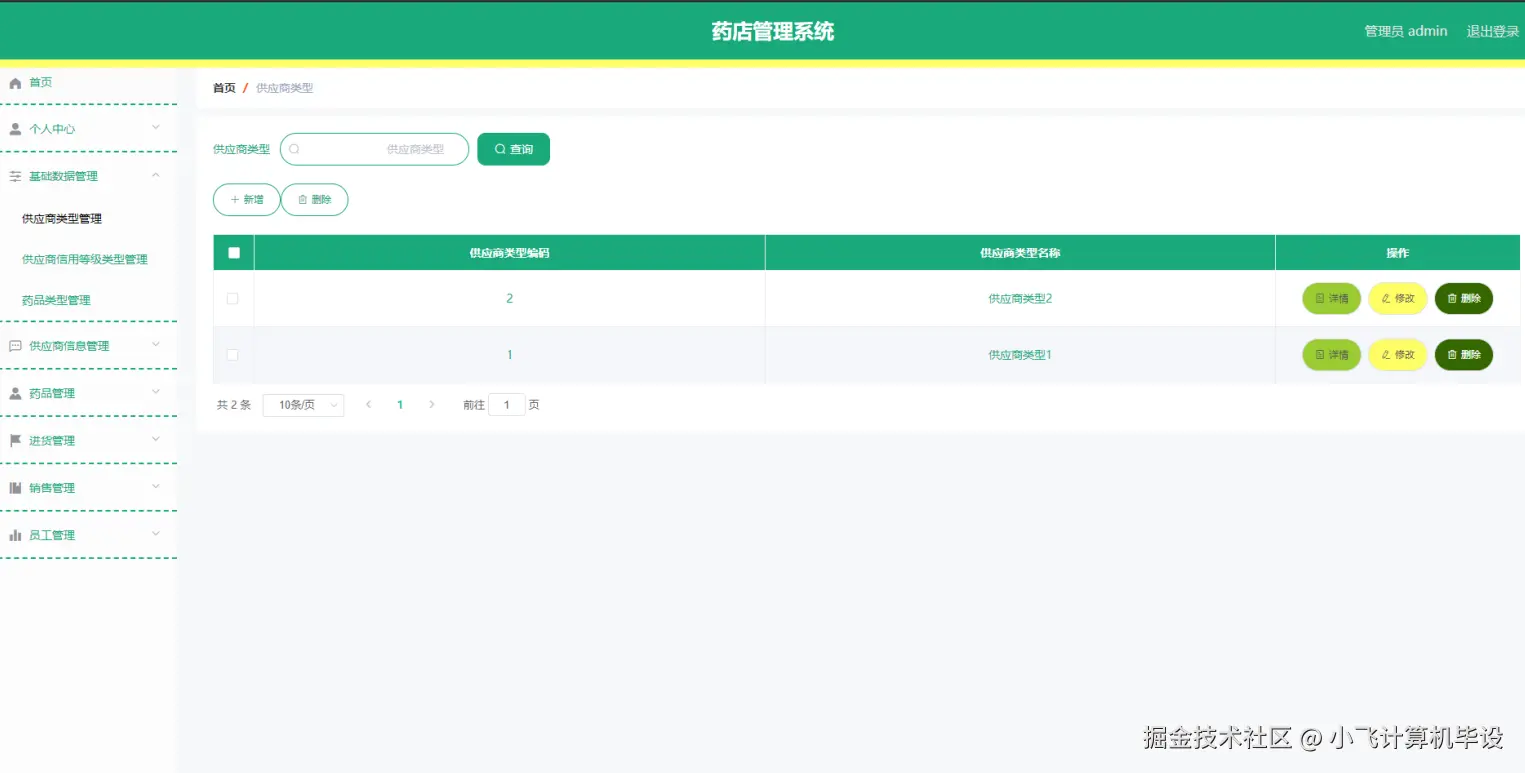Expand the 个人中心 menu chevron

click(x=156, y=127)
